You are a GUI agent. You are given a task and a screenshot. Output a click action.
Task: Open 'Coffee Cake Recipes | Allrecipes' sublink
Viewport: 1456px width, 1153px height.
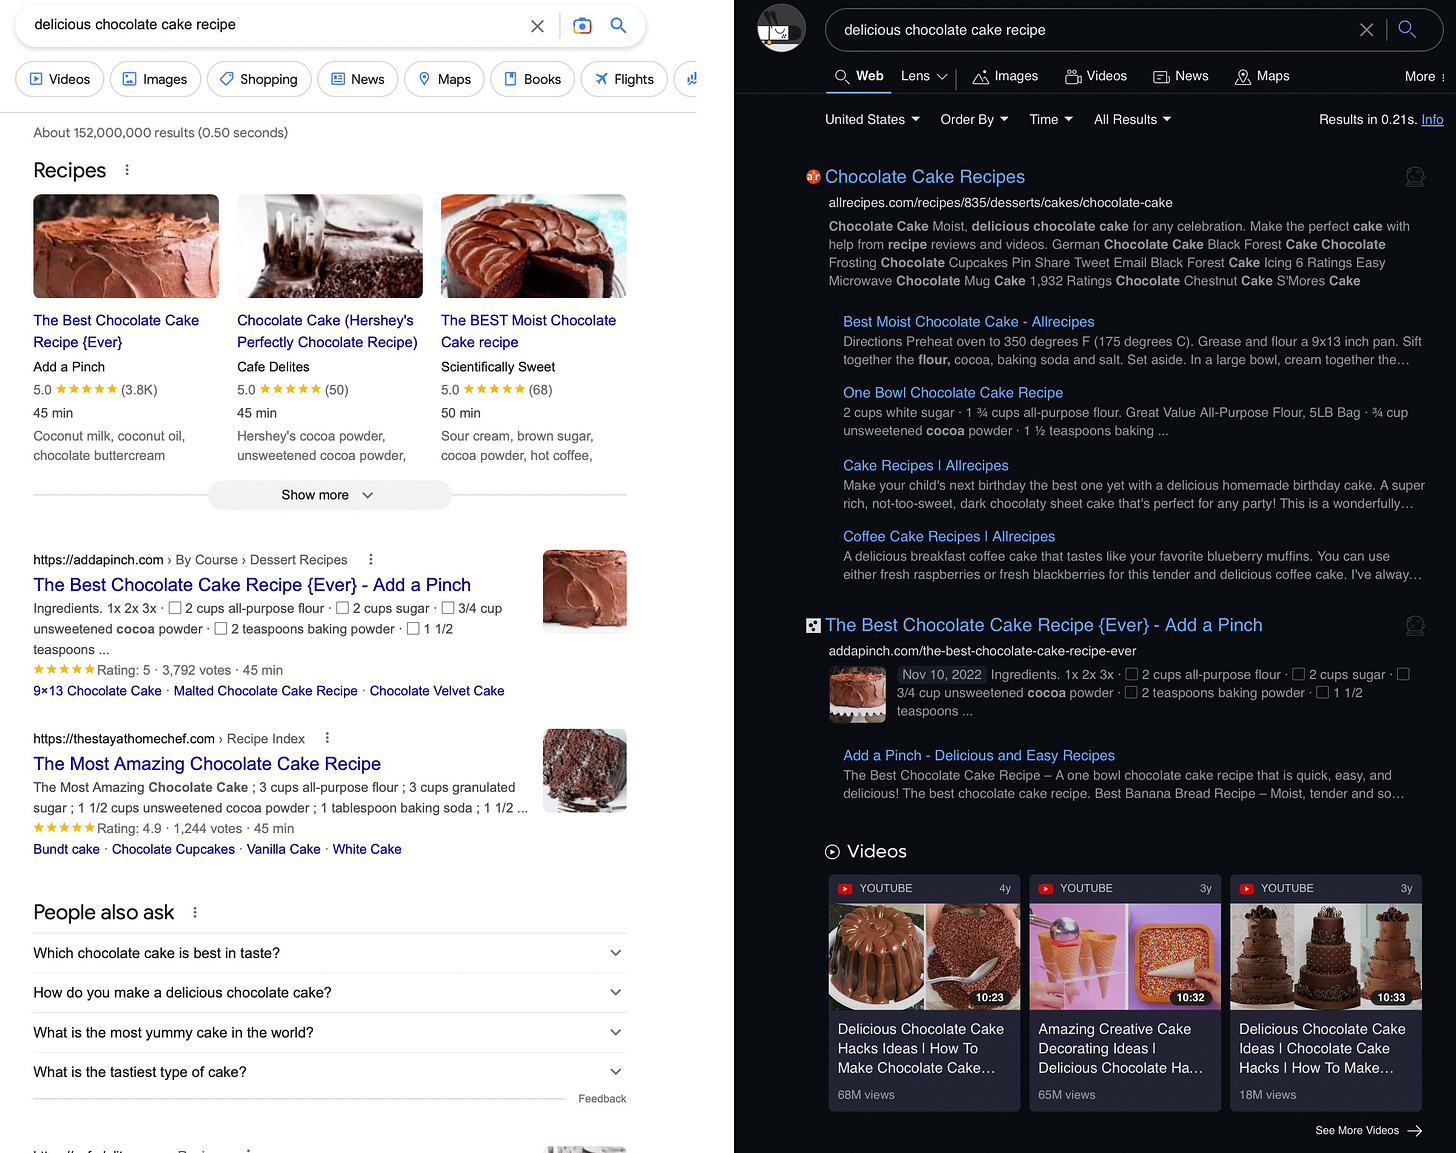[949, 537]
